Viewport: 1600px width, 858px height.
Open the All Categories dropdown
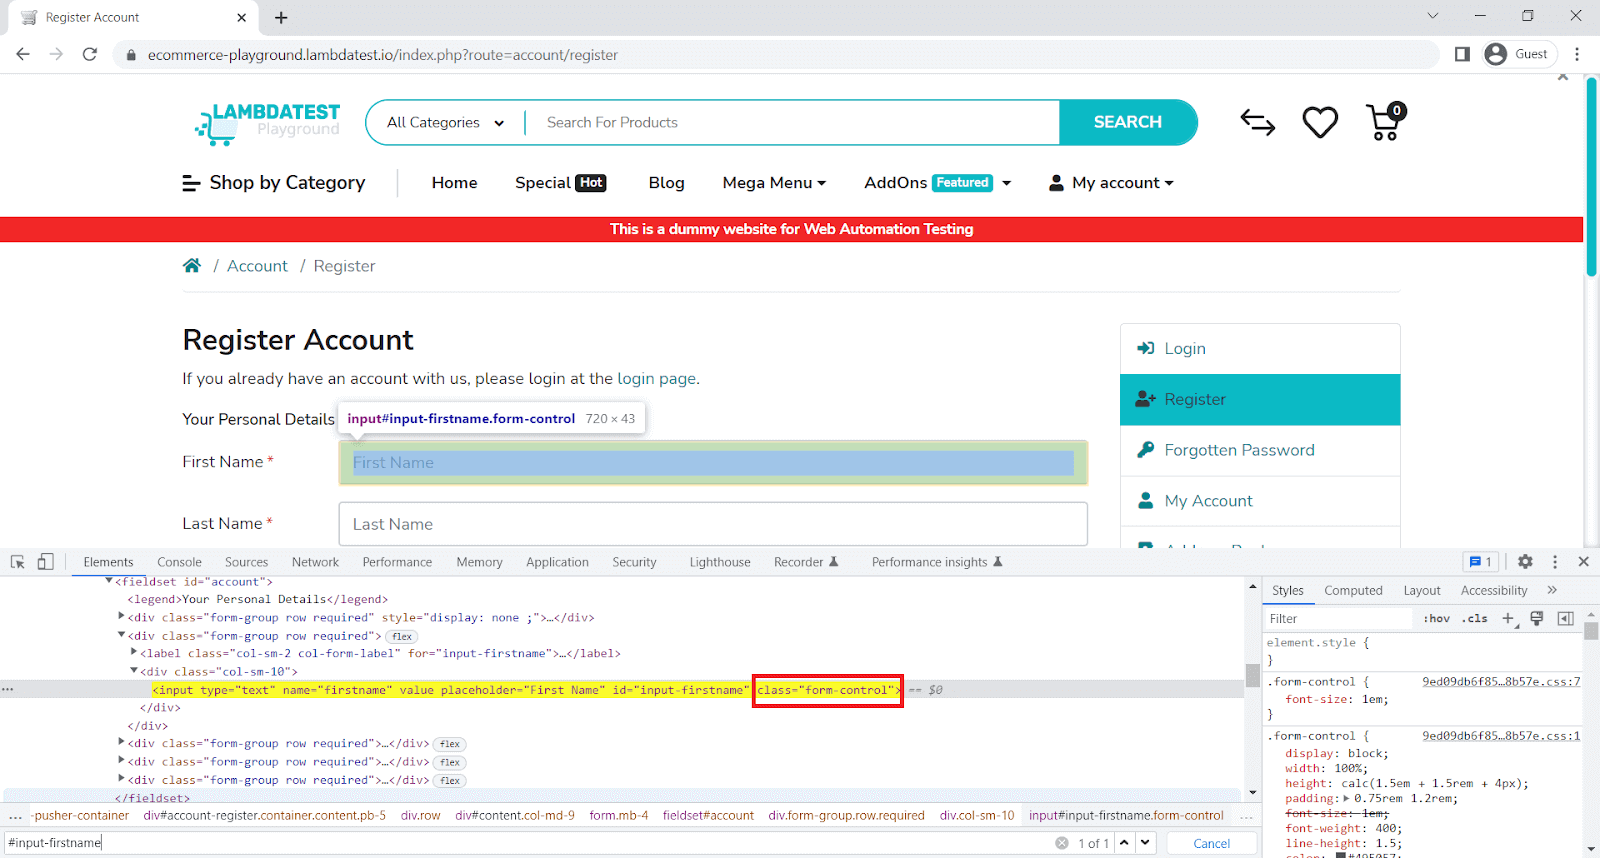click(445, 122)
